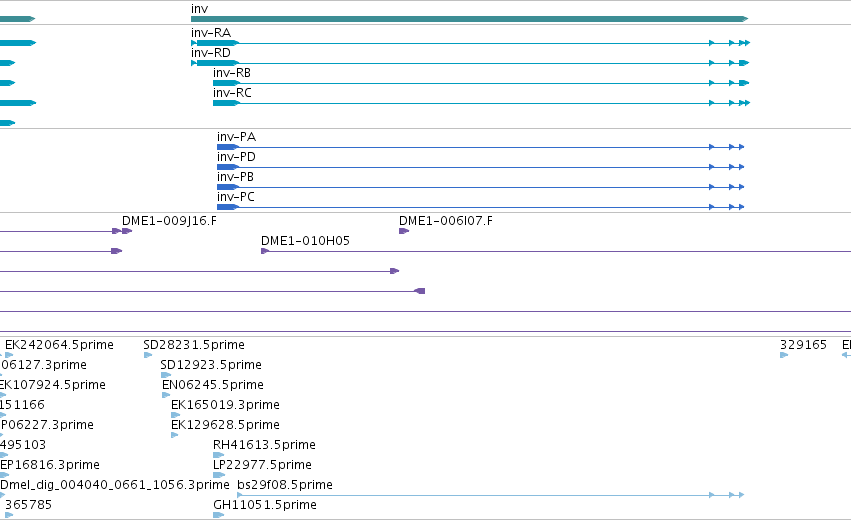Select the inv-PB protein label
This screenshot has height=520, width=851.
(x=236, y=177)
